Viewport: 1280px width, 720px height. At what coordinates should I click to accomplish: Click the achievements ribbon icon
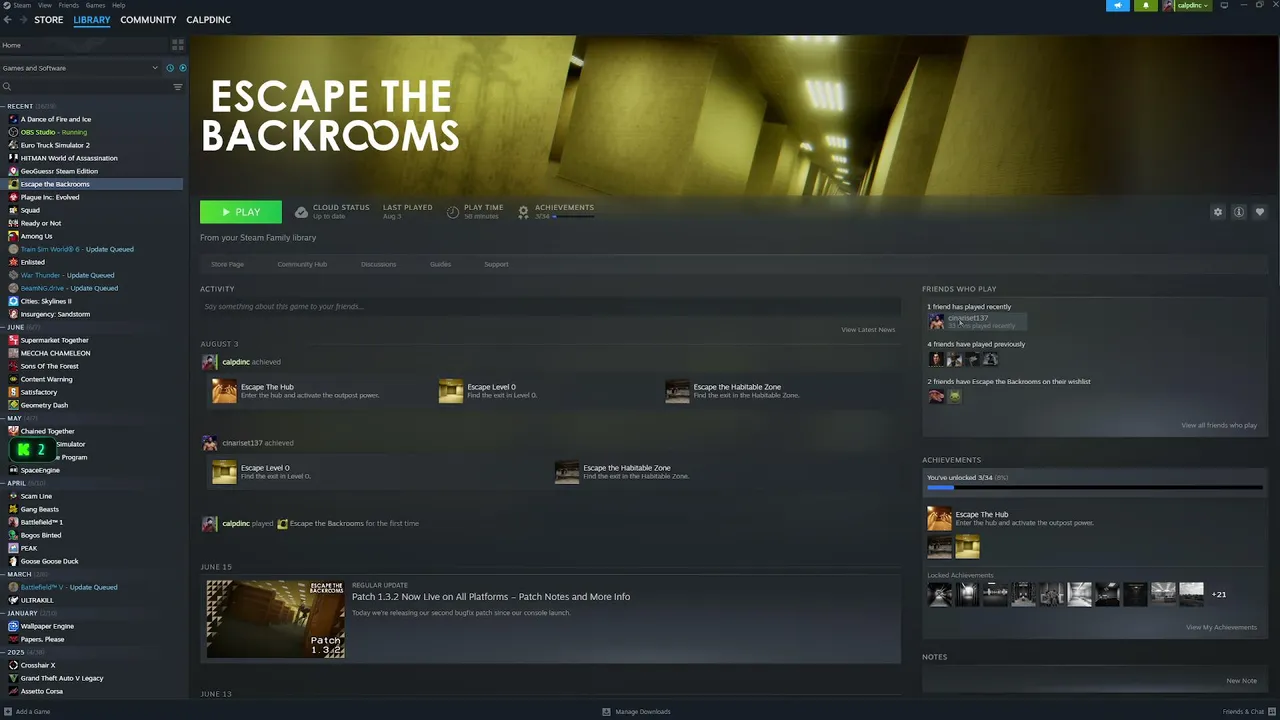coord(523,212)
